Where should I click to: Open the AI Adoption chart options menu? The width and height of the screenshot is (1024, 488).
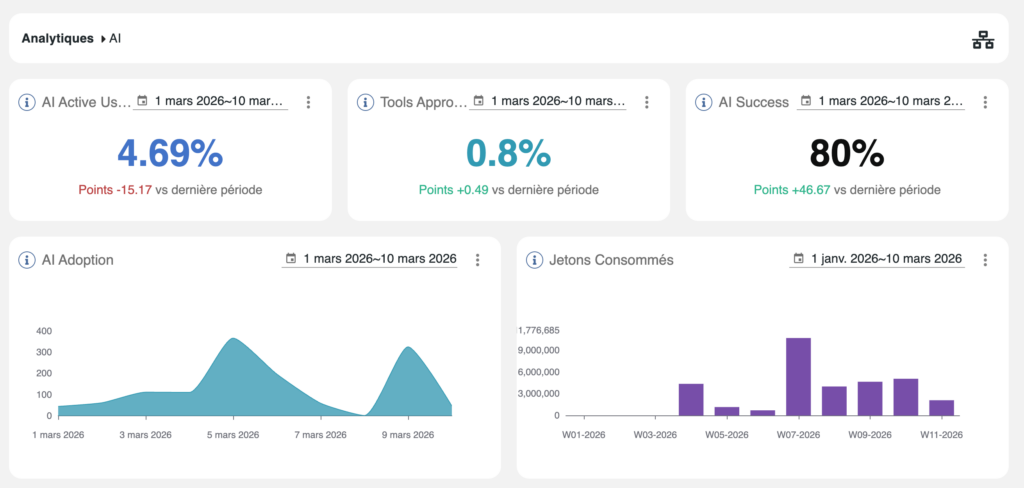[477, 260]
